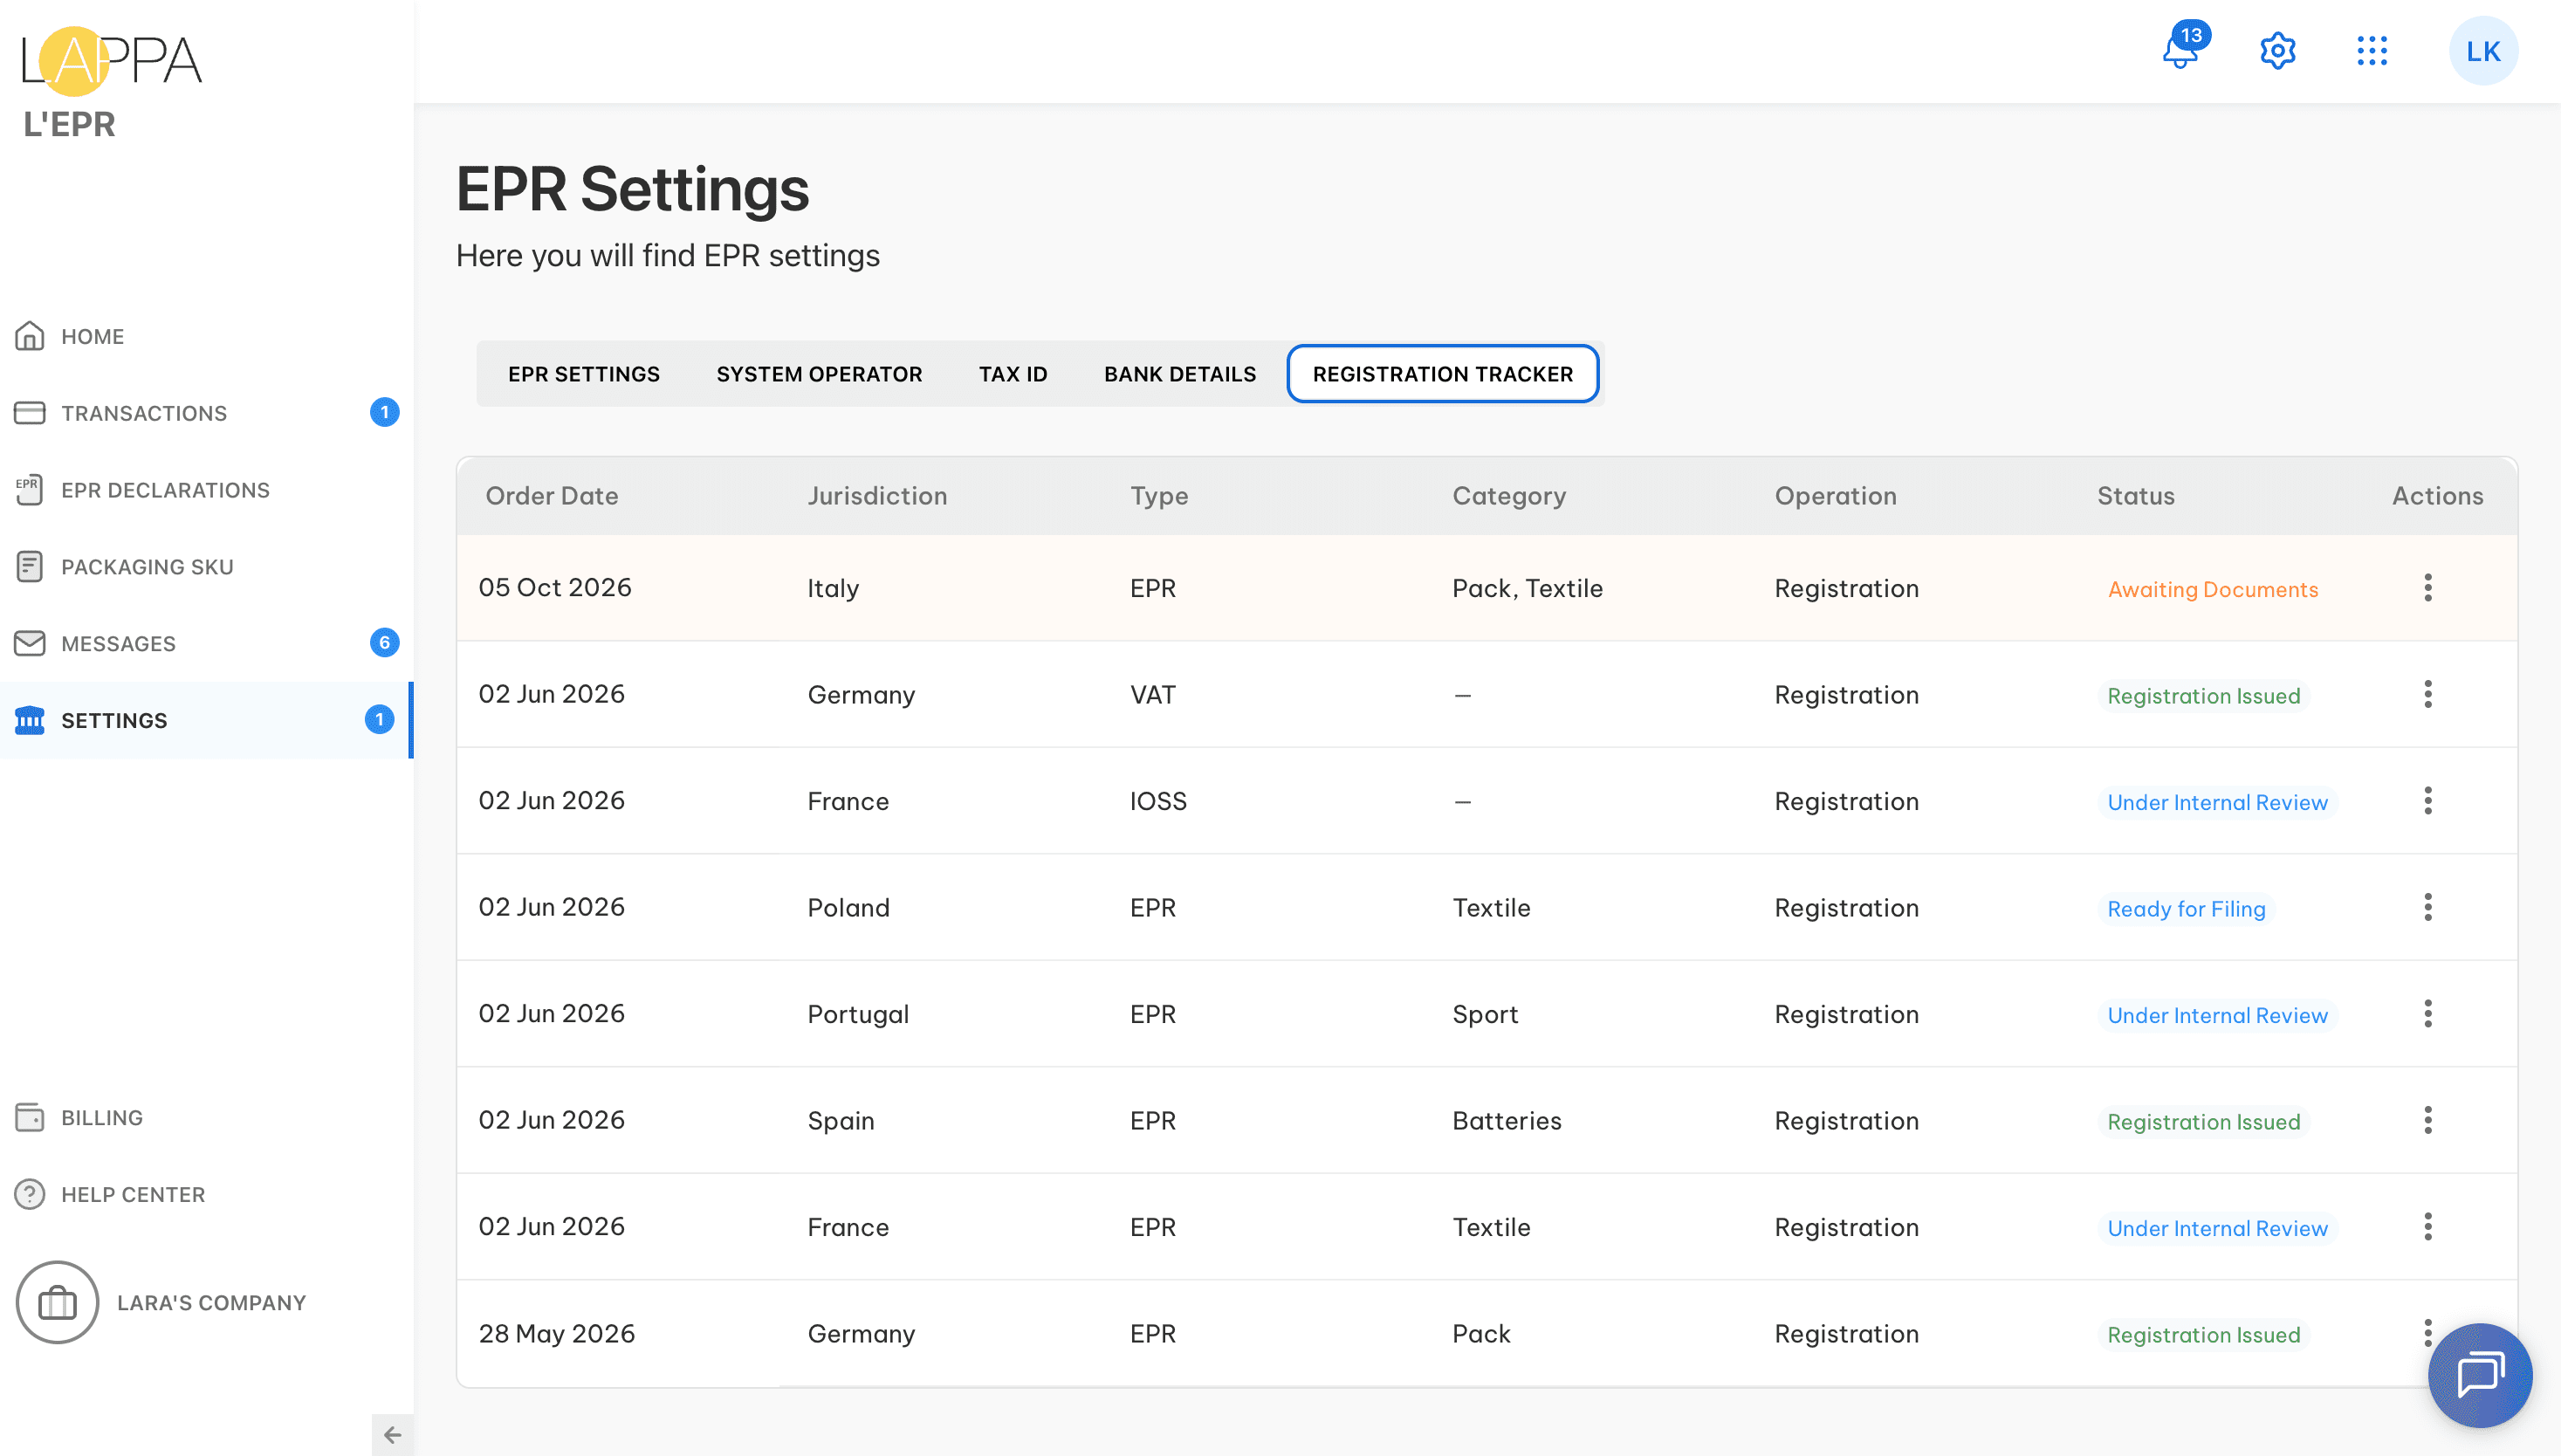Open actions menu for France Textile row
This screenshot has height=1456, width=2561.
[2428, 1226]
